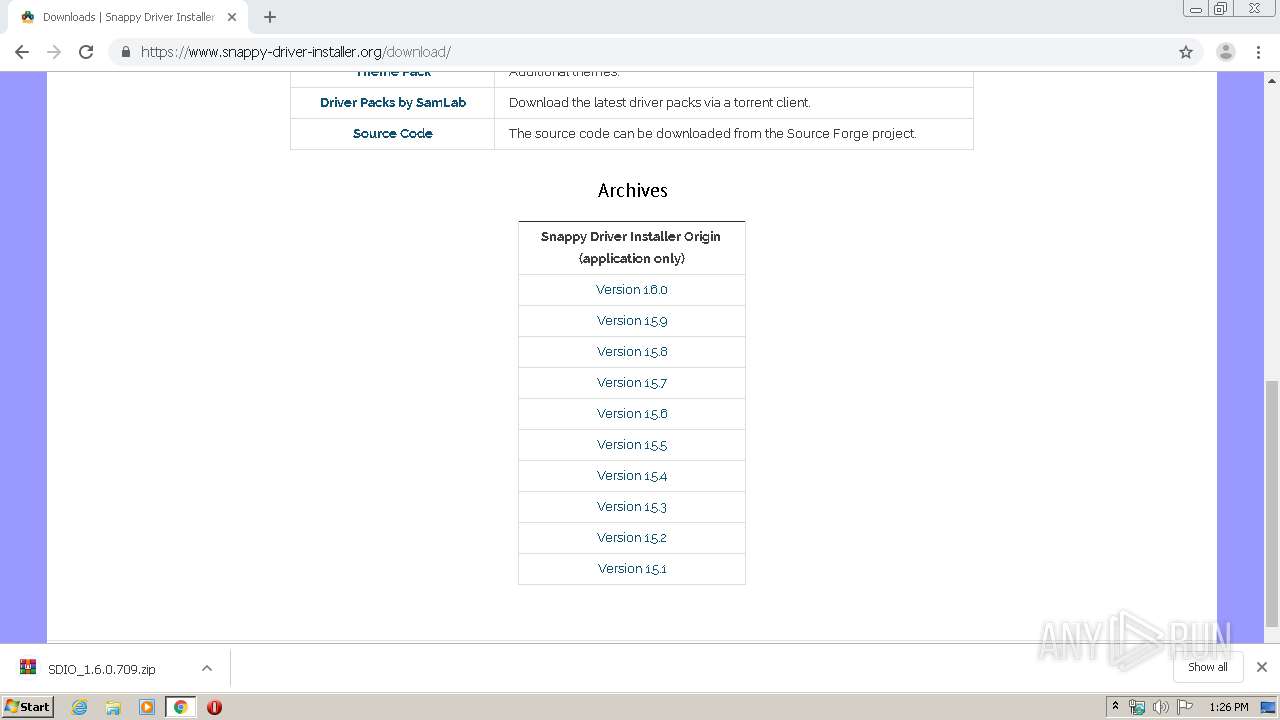
Task: Download Version 1.5.8 archive
Action: pos(632,352)
